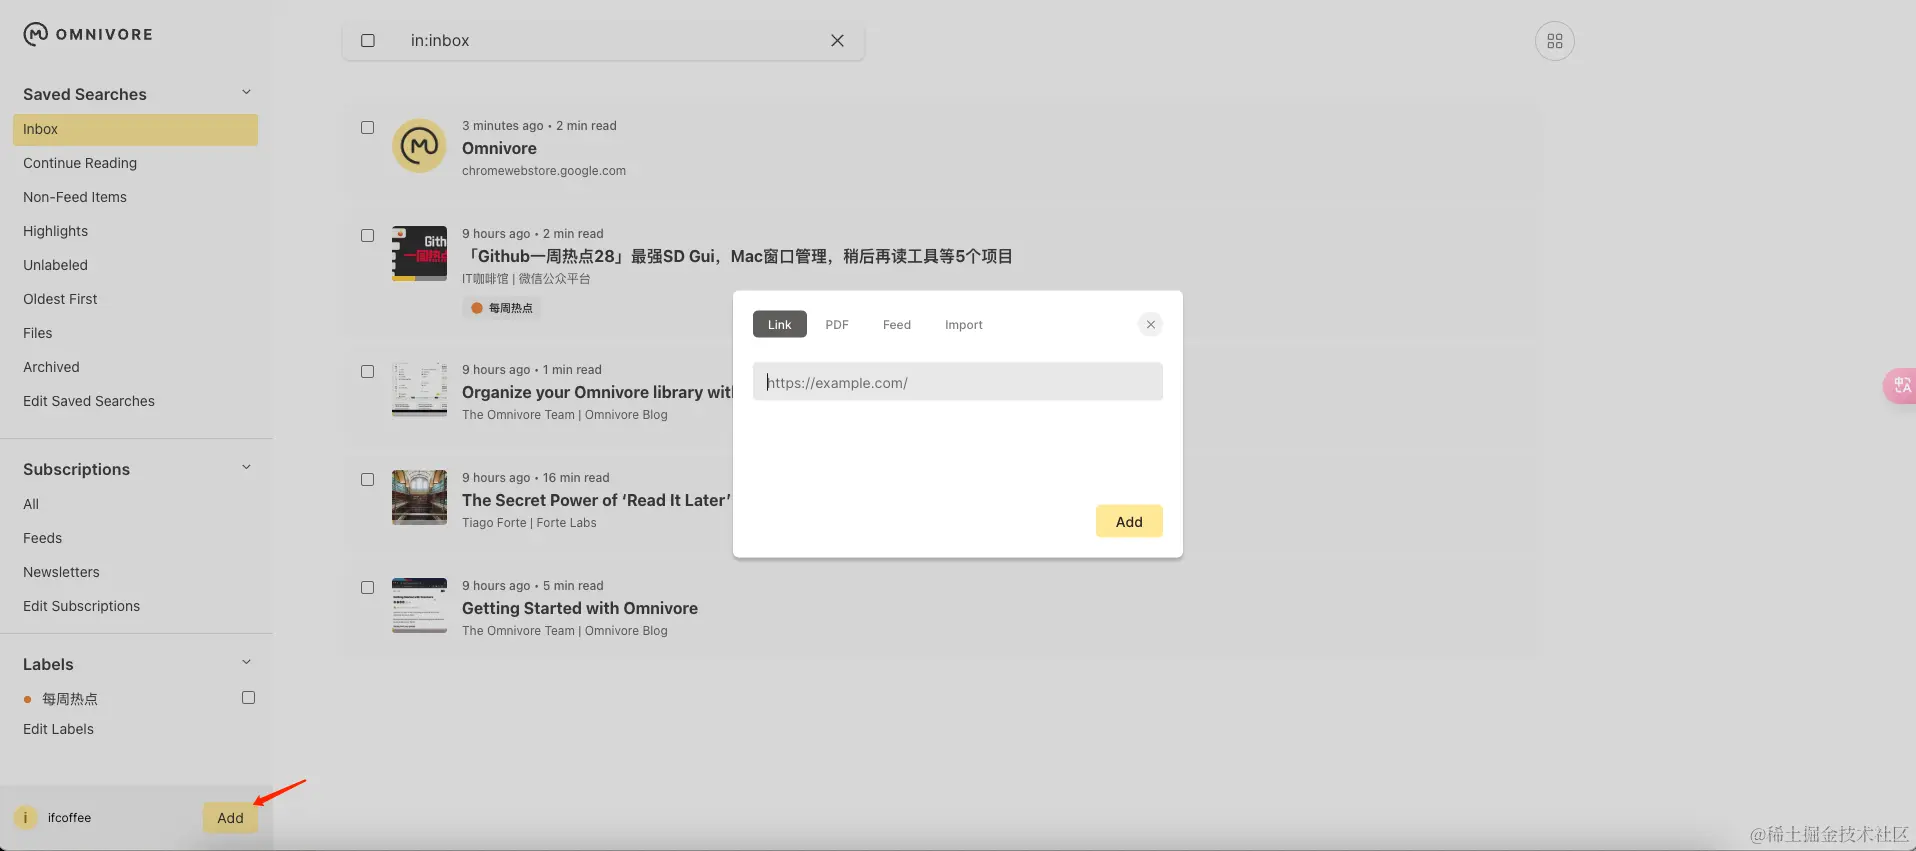Open Secret Power of Read It Later thumbnail
Viewport: 1916px width, 851px height.
click(x=419, y=497)
